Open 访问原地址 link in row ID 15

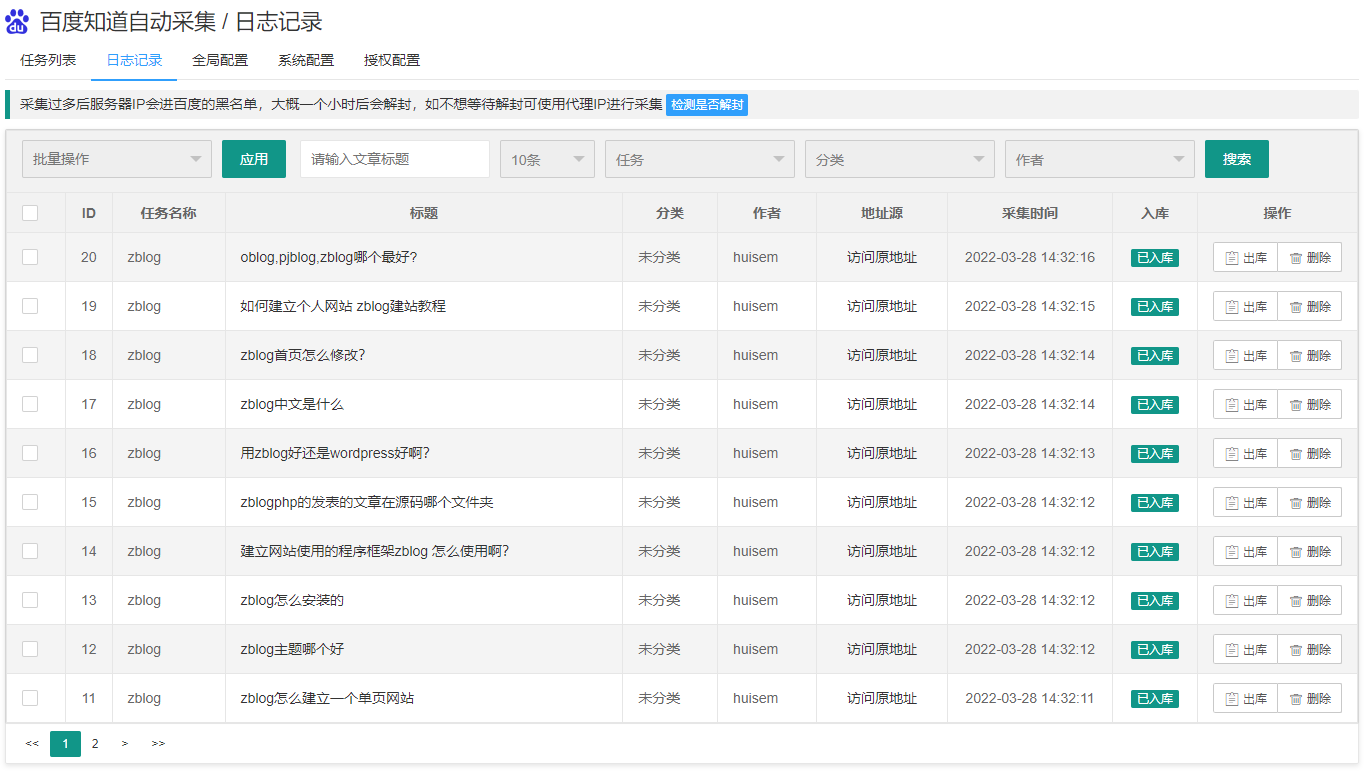click(882, 502)
